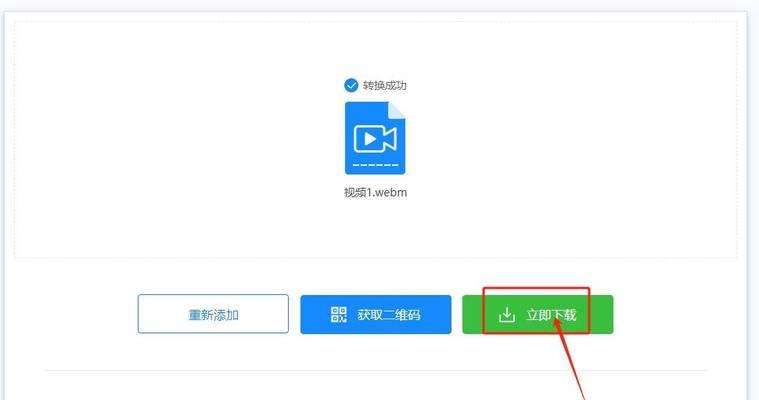Click the QR code icon in 获取二维码
The image size is (759, 400).
tap(339, 314)
